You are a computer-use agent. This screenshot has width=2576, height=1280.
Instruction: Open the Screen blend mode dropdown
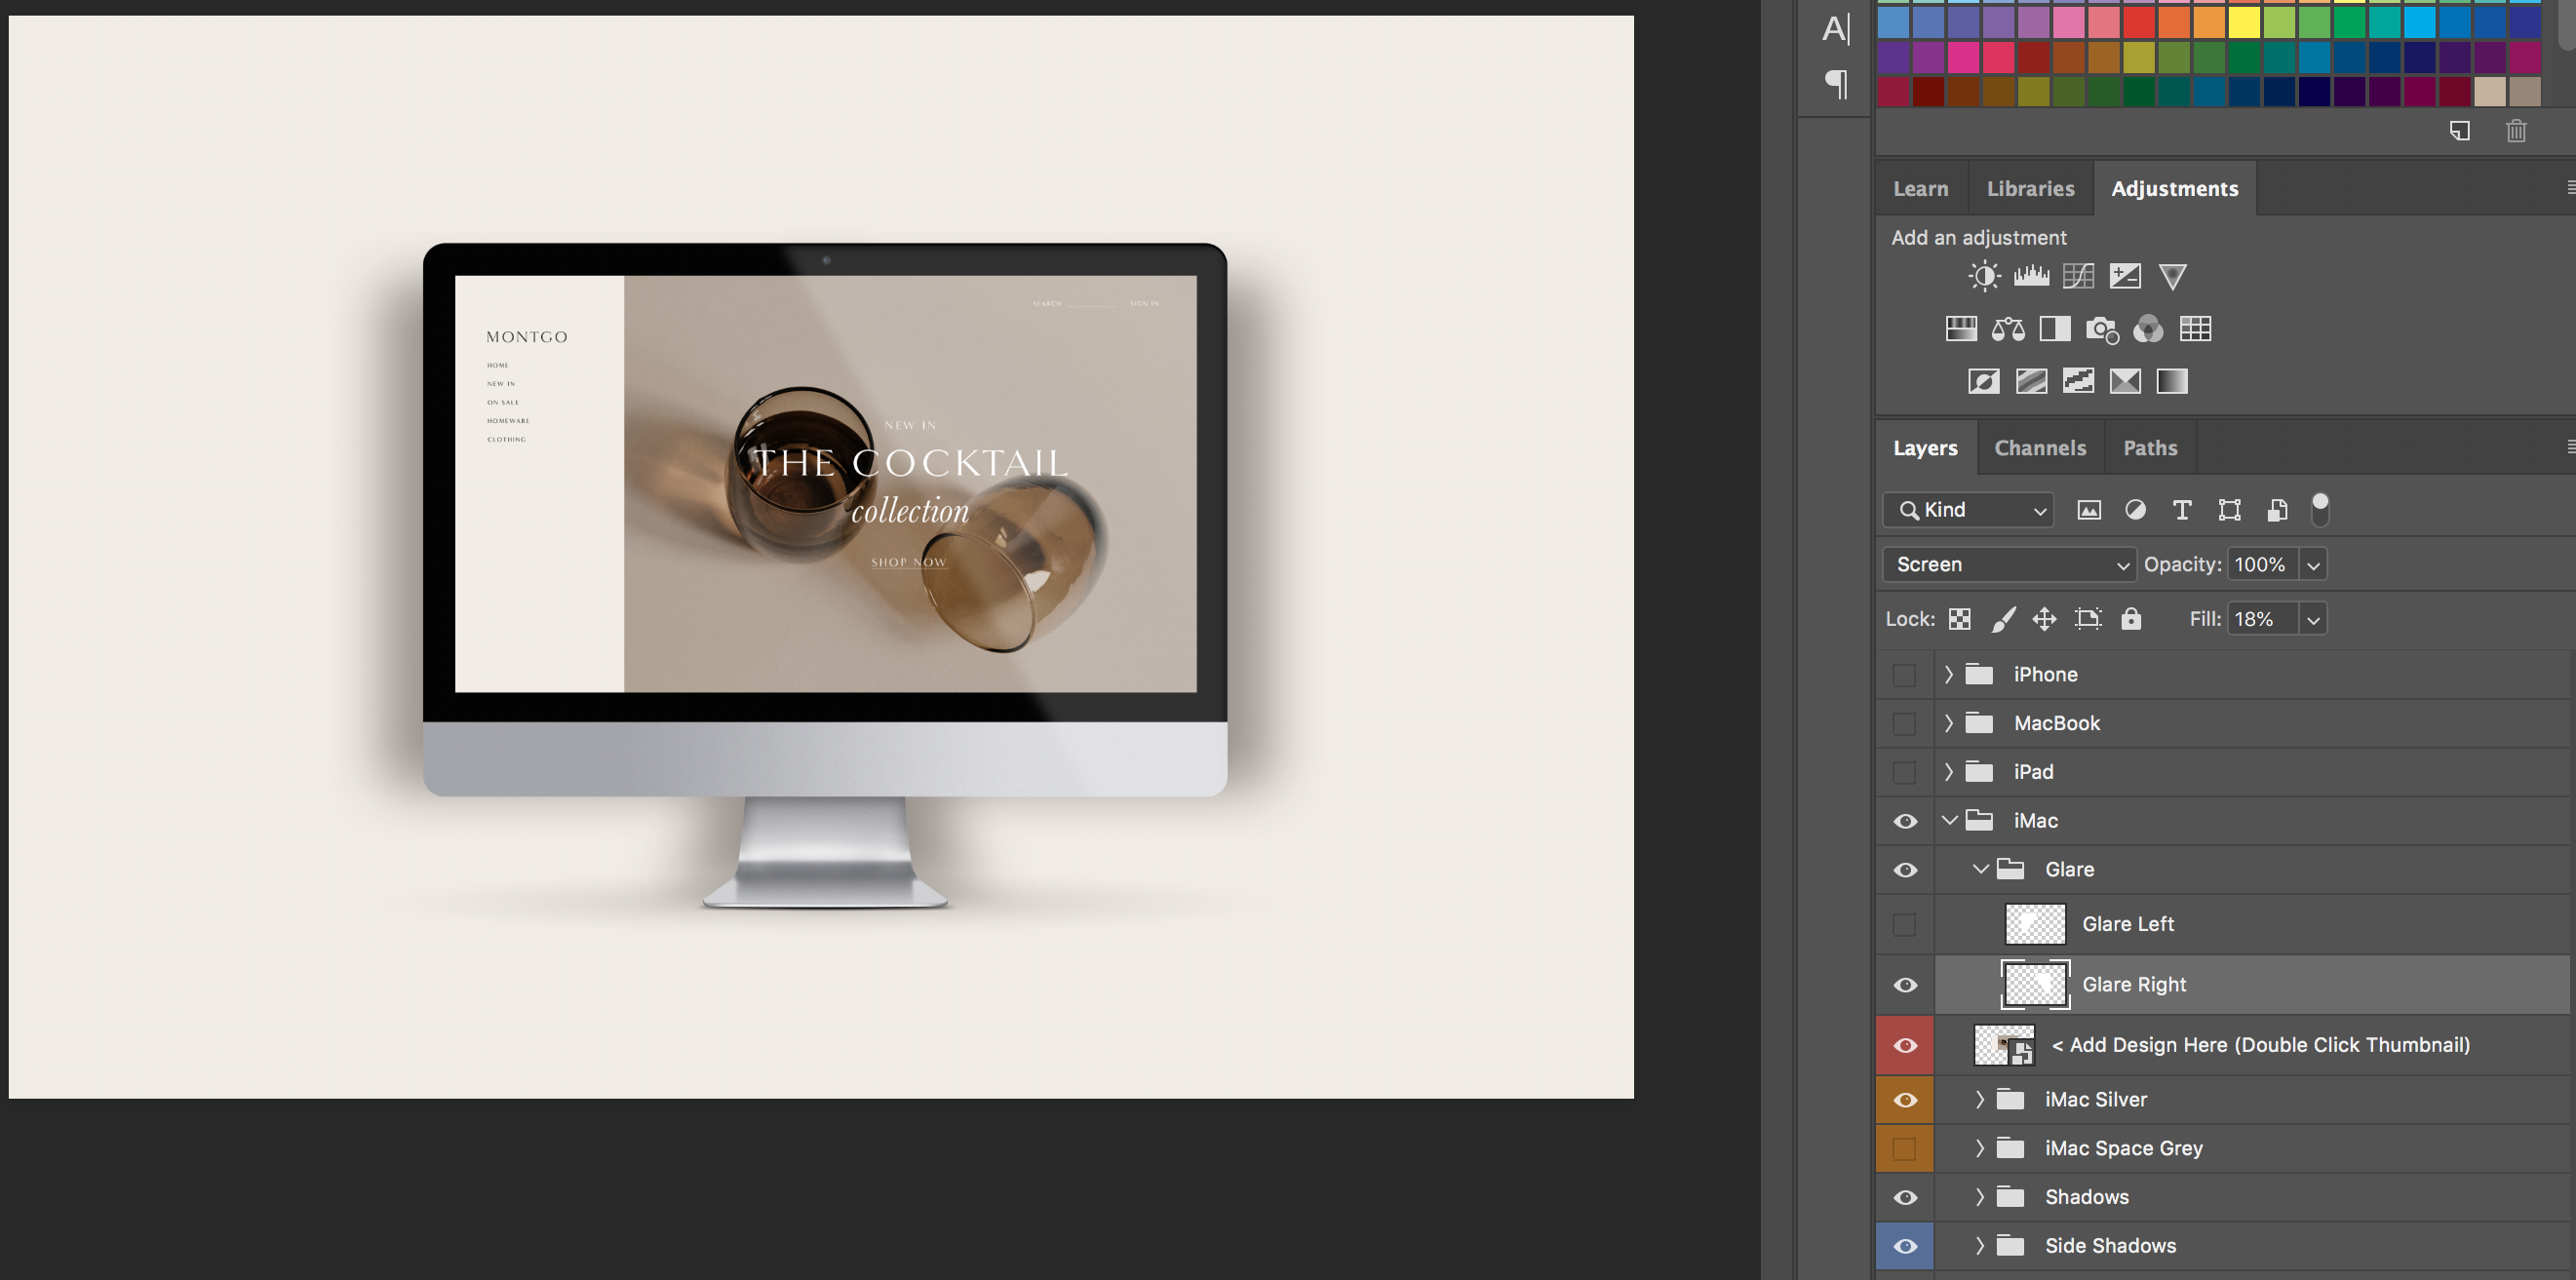click(x=2008, y=564)
